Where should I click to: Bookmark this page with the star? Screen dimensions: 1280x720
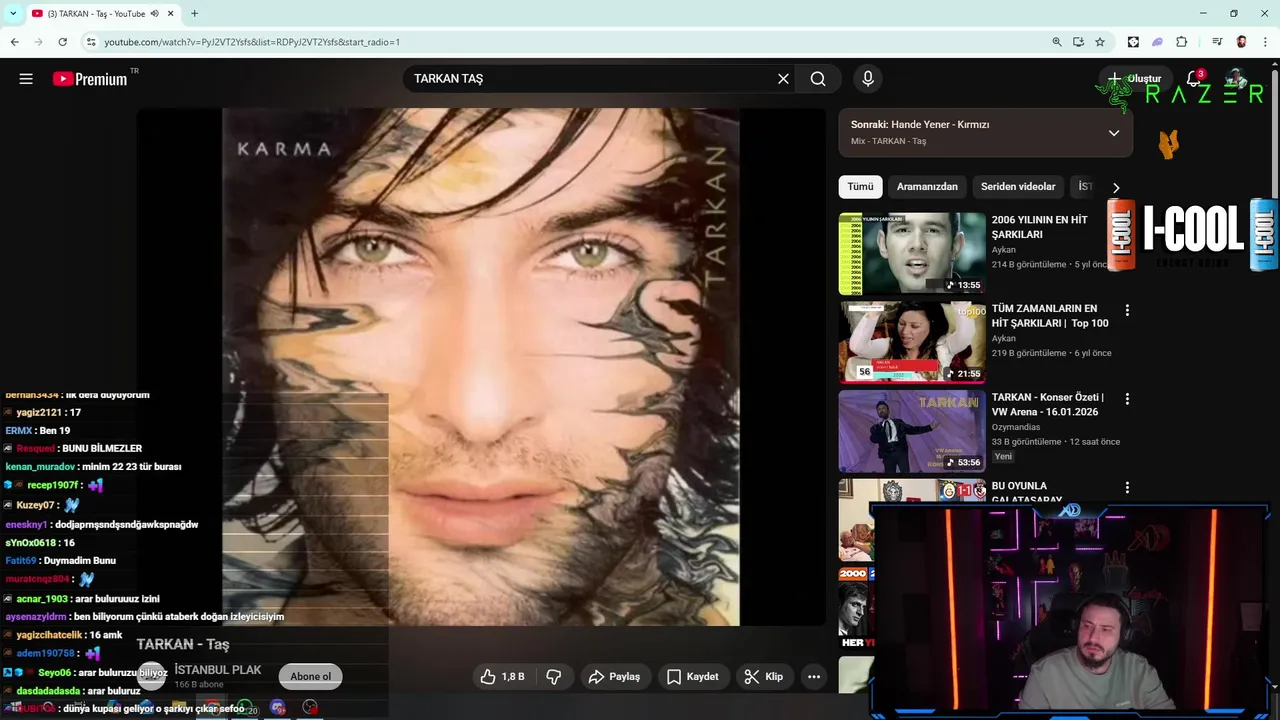(x=1100, y=42)
